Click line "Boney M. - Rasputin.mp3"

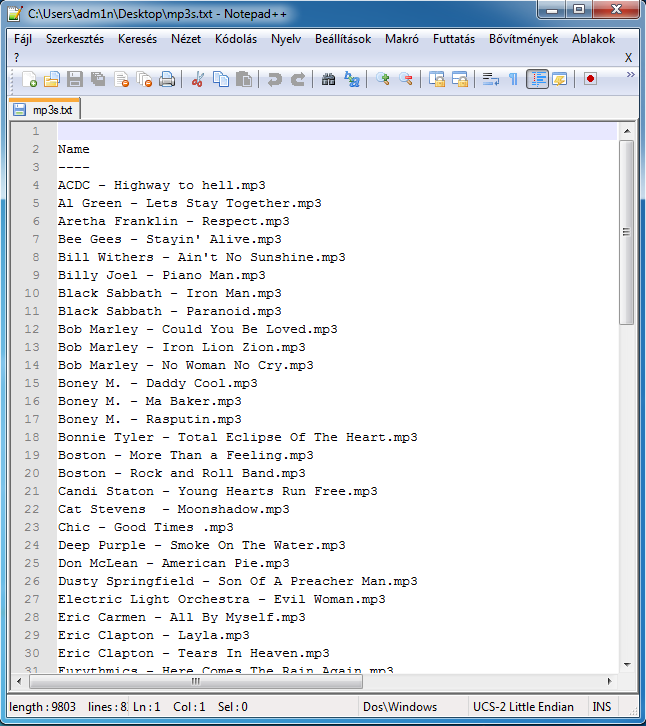pos(150,419)
